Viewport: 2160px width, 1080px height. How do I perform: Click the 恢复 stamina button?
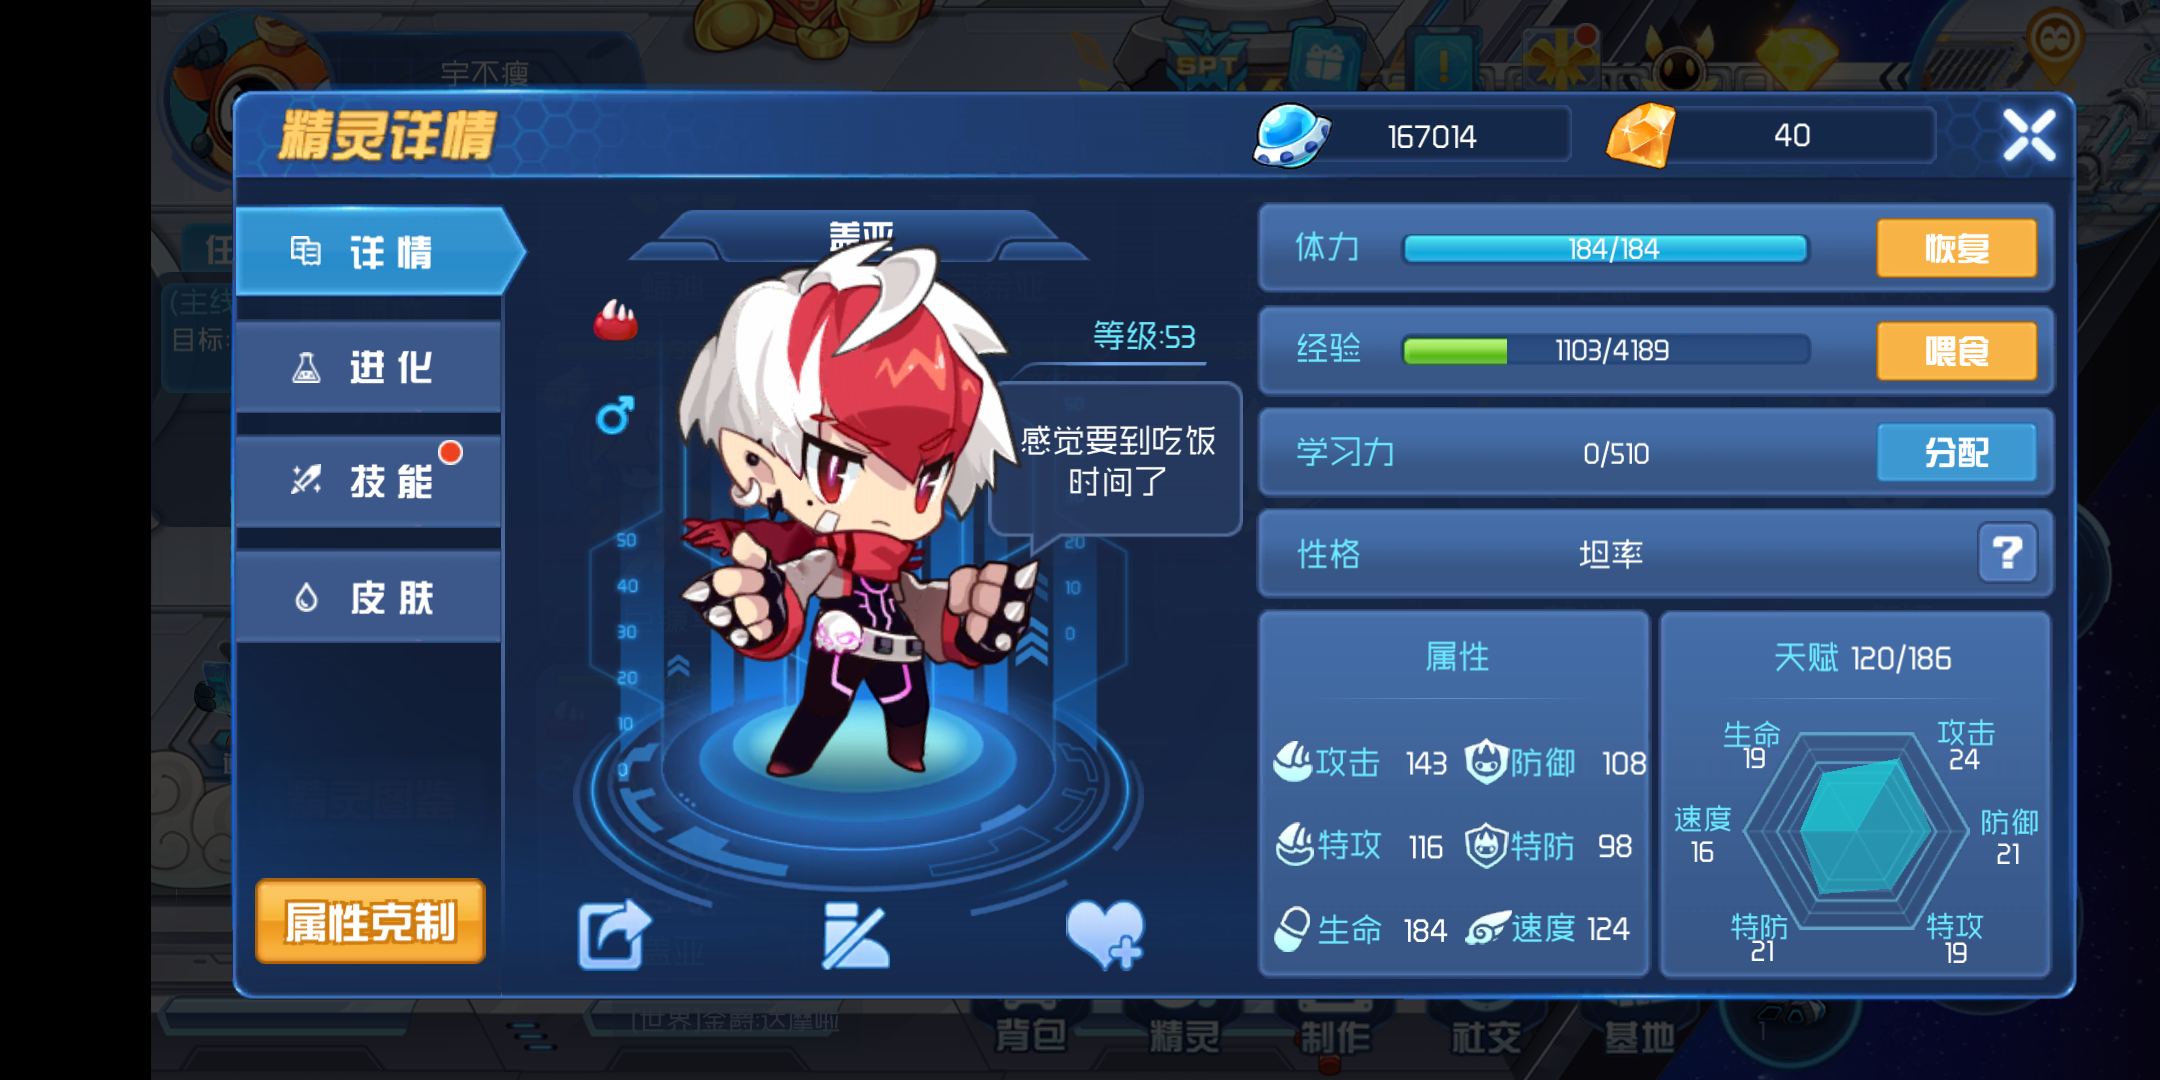(x=1956, y=248)
